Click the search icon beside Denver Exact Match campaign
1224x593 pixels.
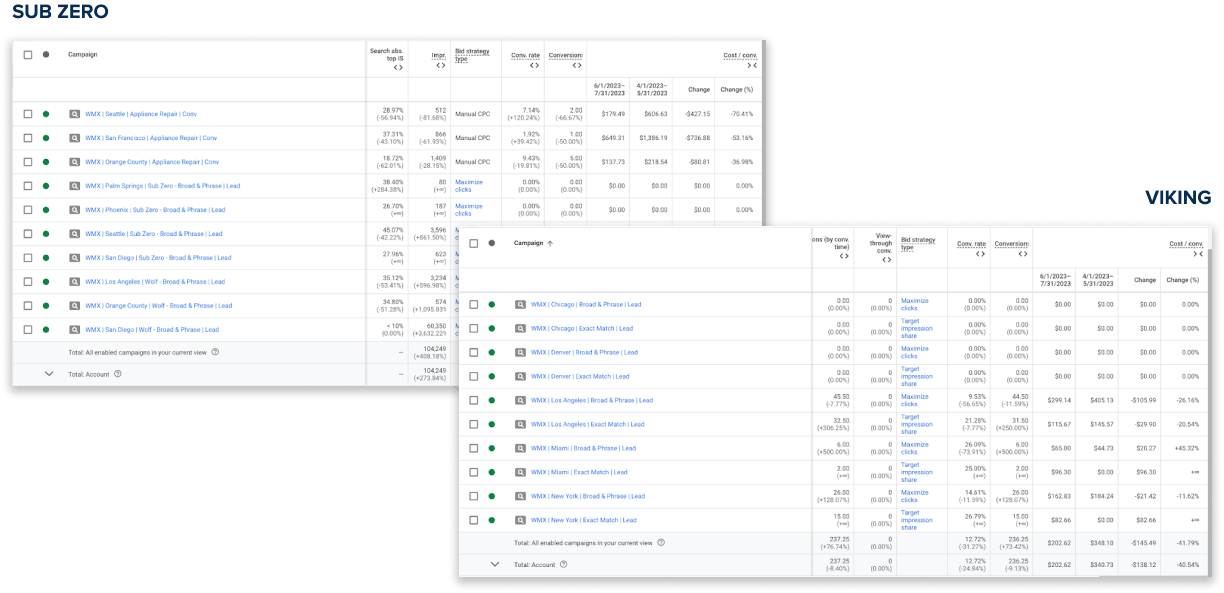520,376
